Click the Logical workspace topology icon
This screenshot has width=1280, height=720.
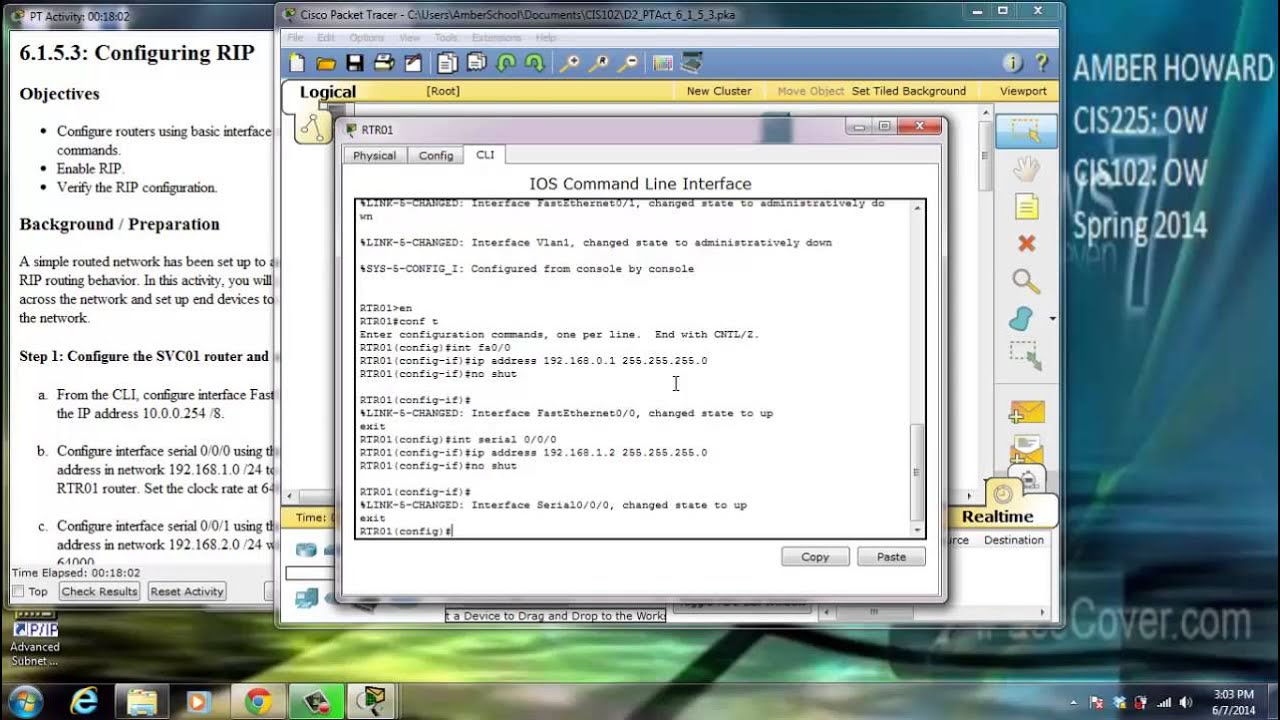click(x=313, y=127)
